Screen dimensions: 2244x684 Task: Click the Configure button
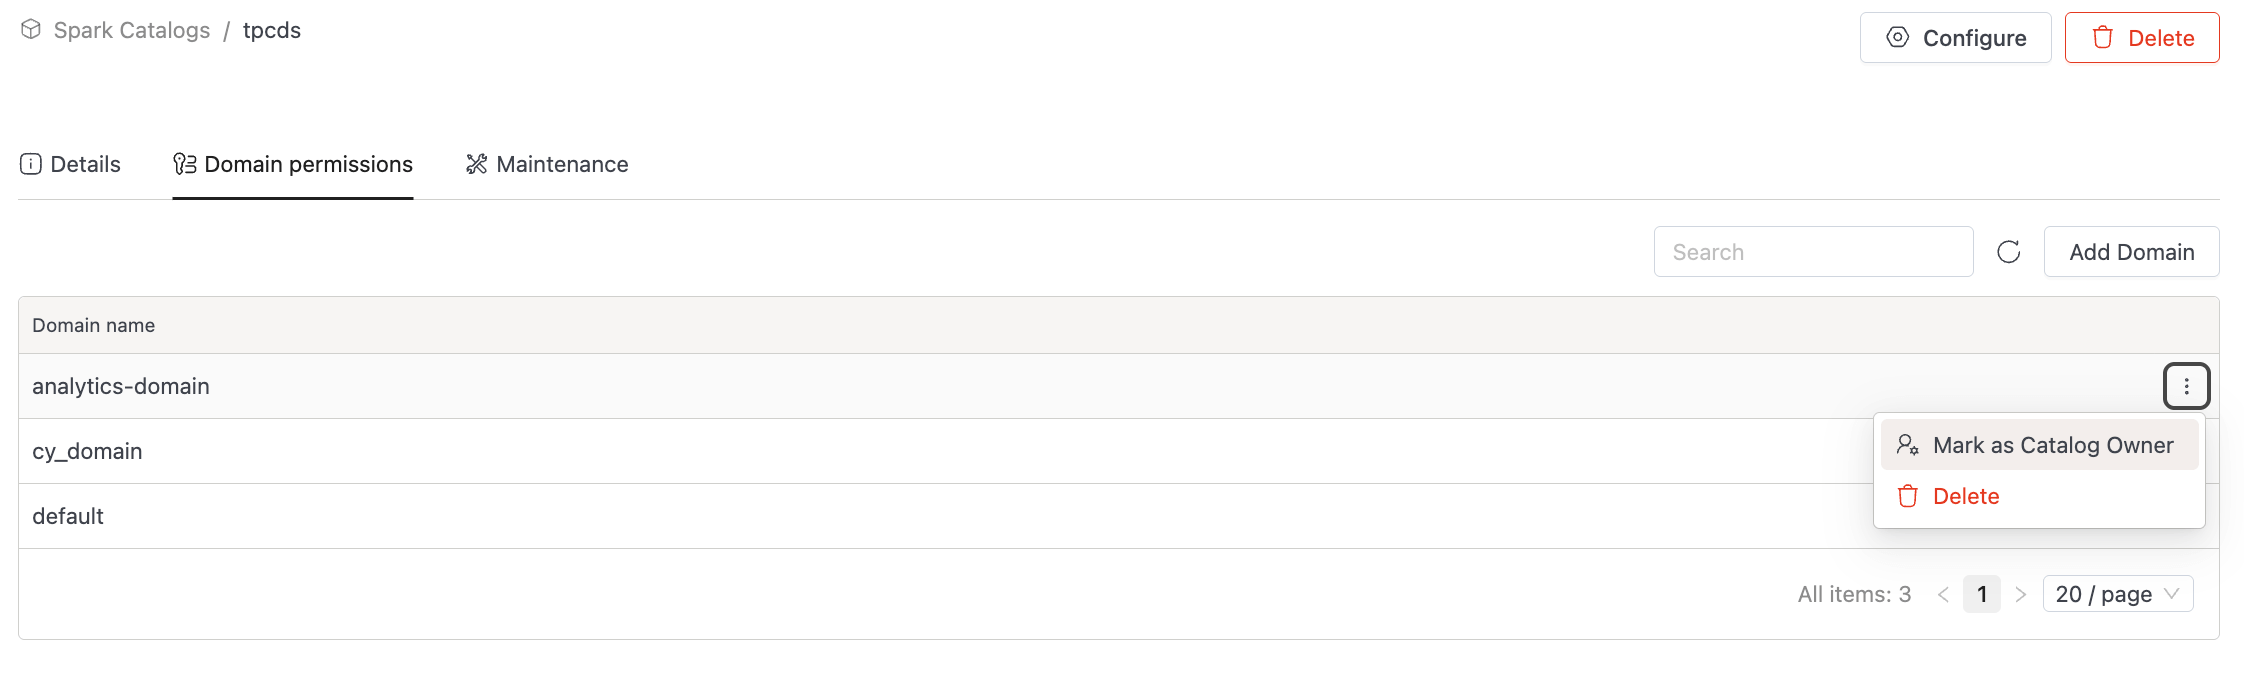point(1955,38)
